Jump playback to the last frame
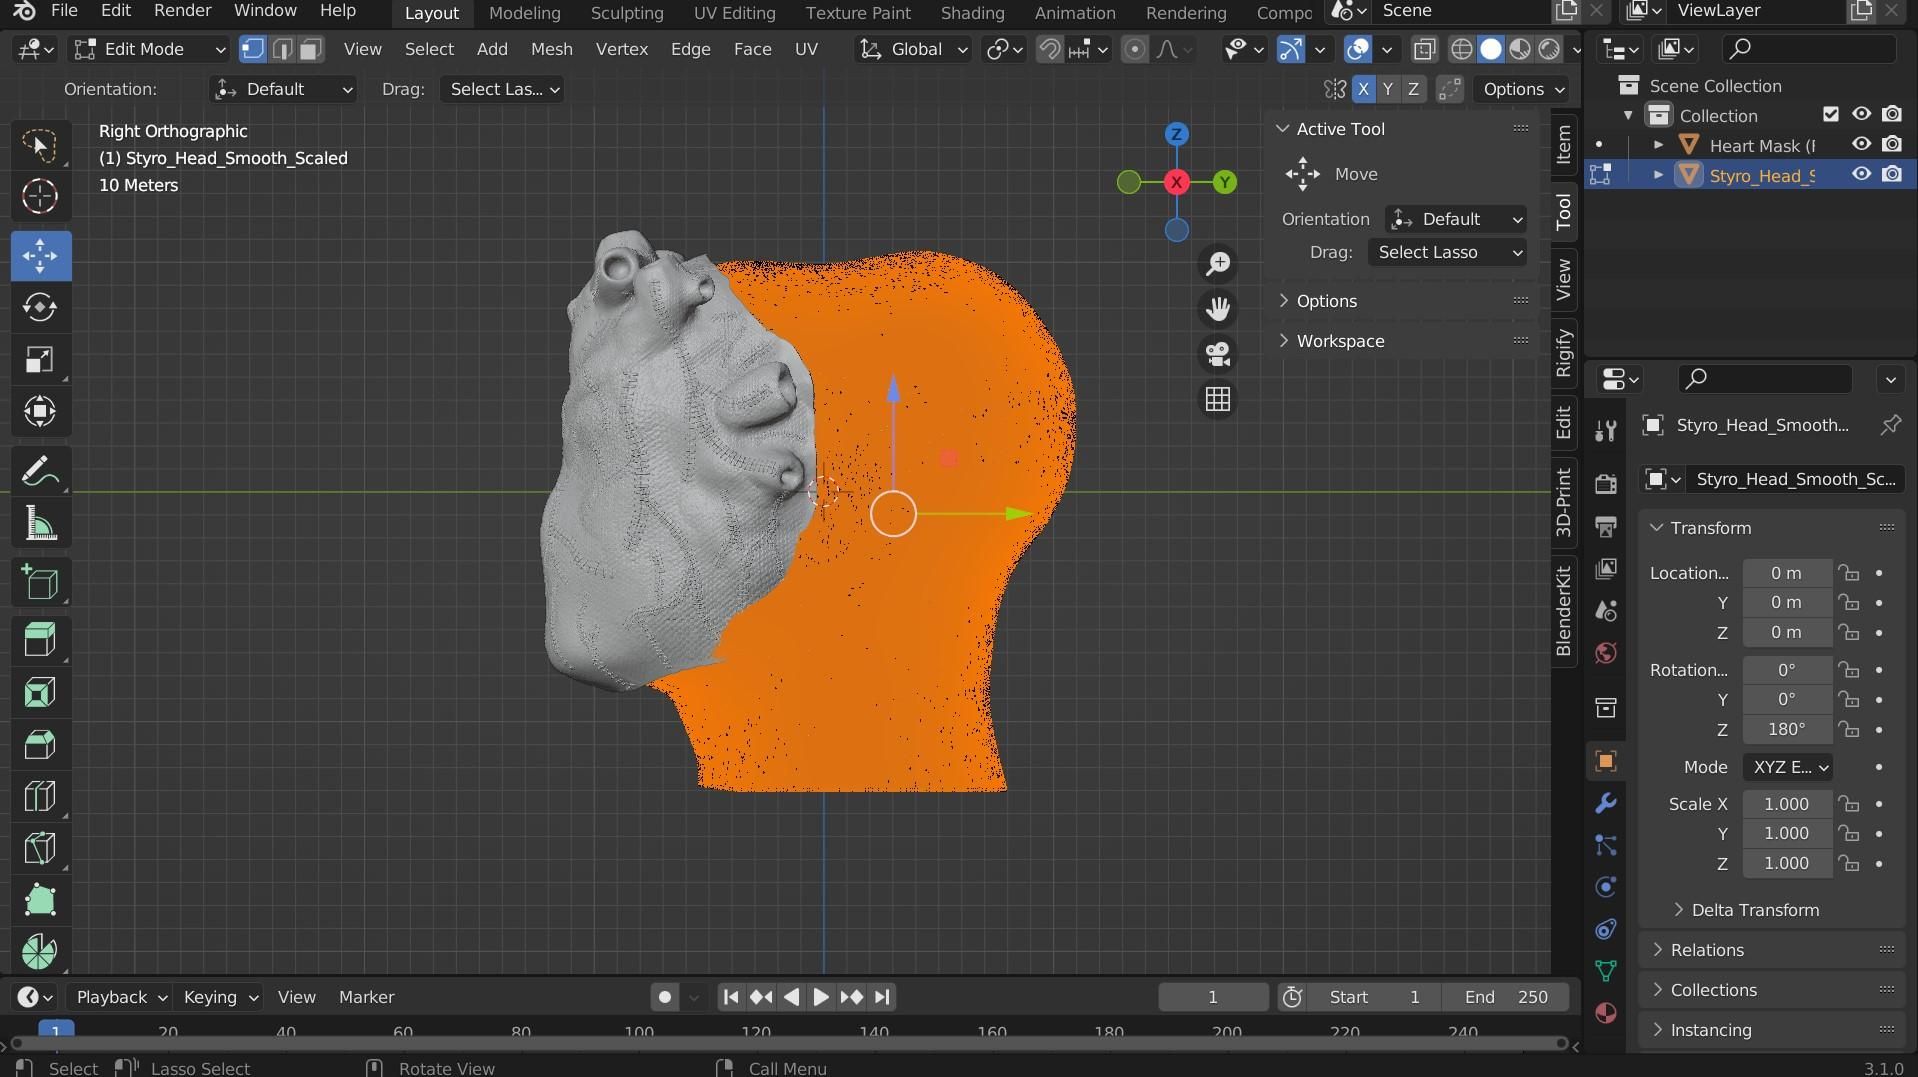 click(x=882, y=996)
